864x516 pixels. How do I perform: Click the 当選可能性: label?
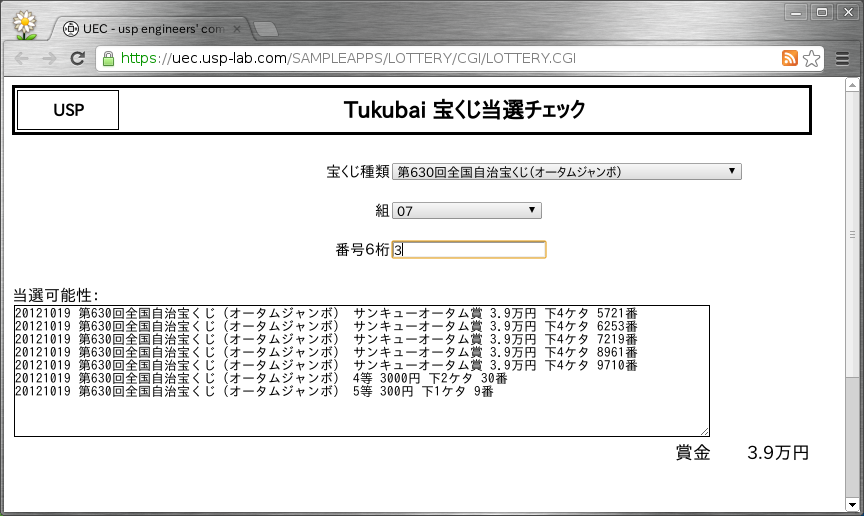tap(55, 295)
